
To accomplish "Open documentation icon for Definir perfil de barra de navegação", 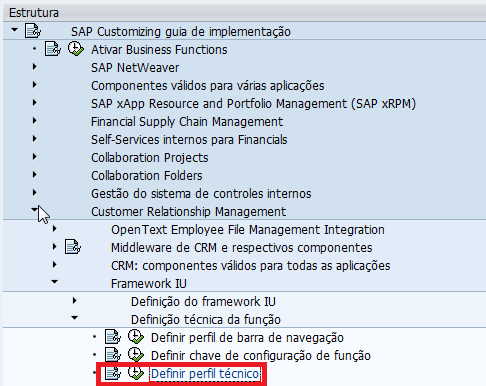I will 113,337.
